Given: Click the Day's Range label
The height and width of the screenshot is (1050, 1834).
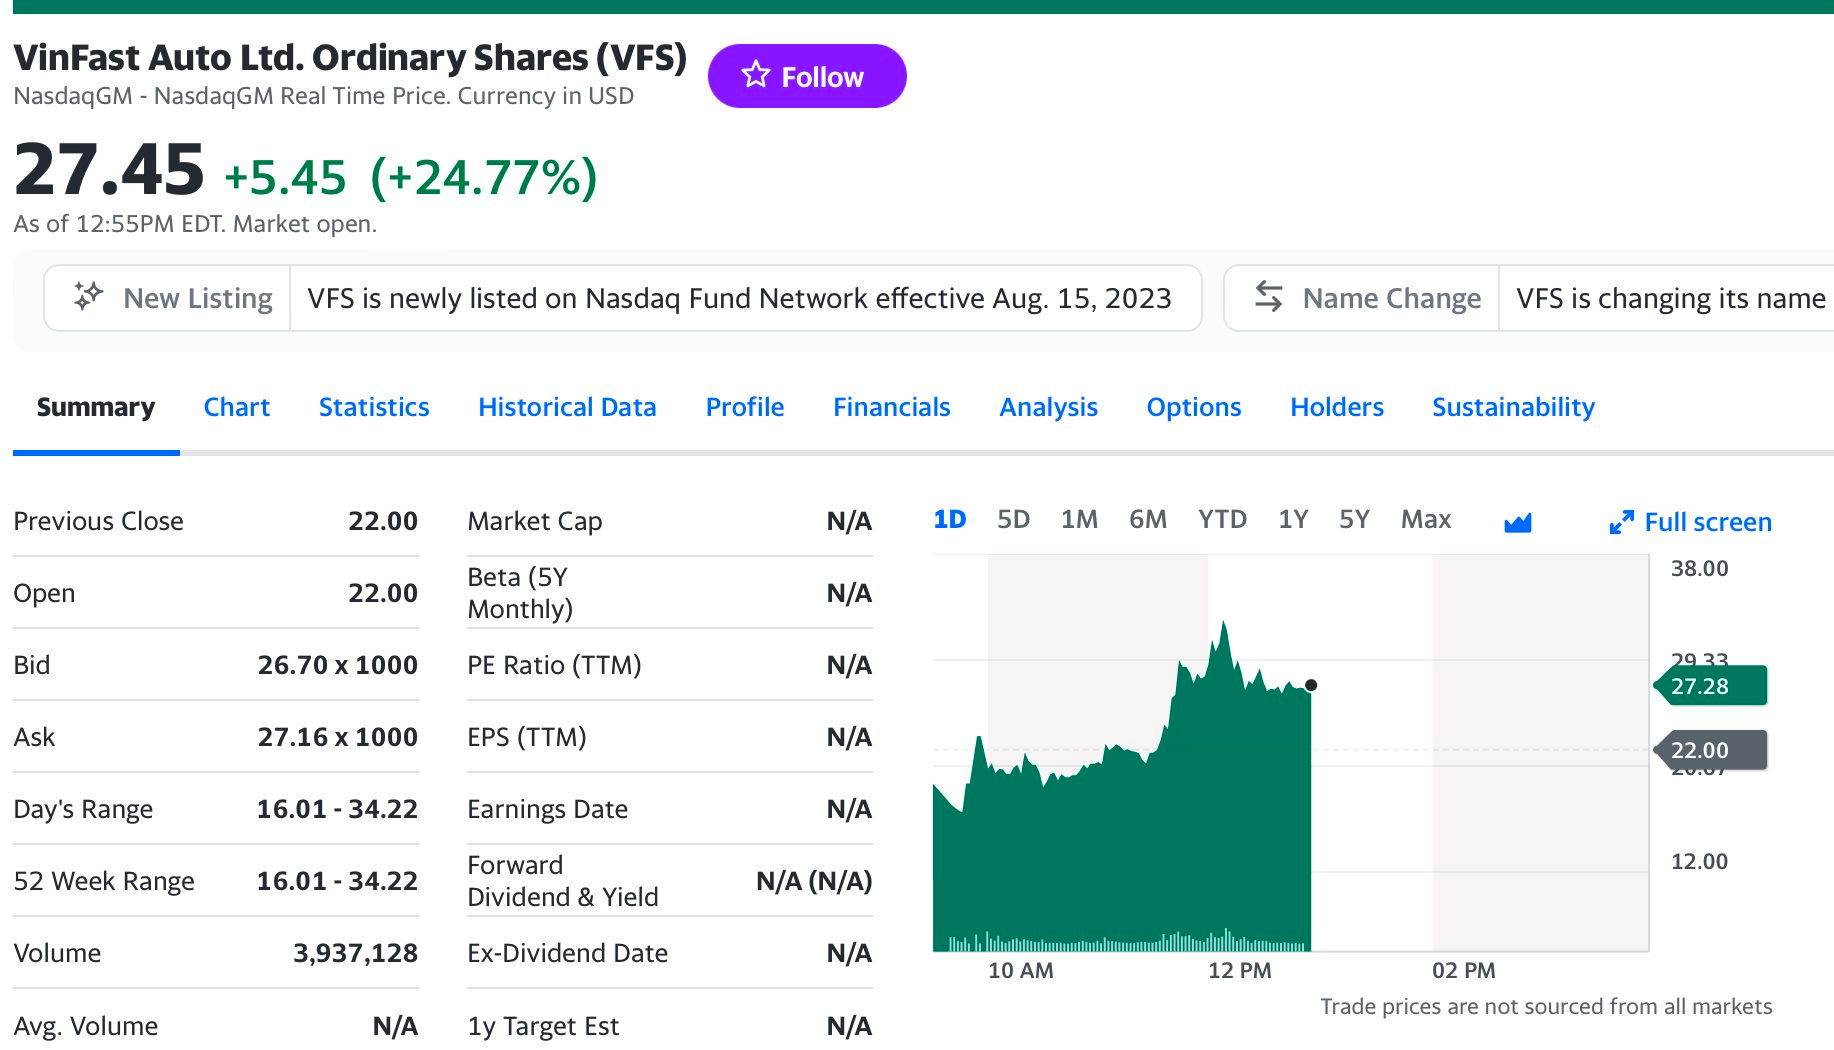Looking at the screenshot, I should [x=83, y=809].
